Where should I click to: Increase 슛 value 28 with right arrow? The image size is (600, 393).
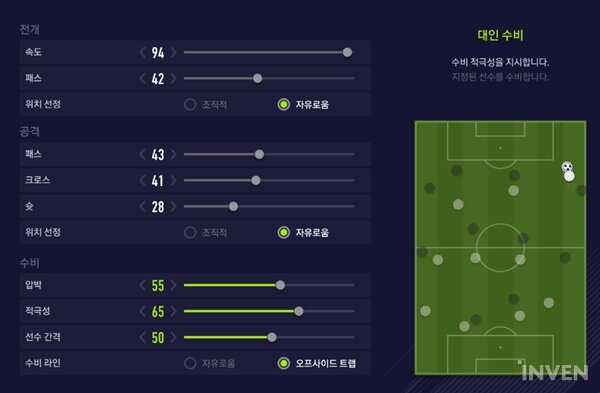click(173, 207)
